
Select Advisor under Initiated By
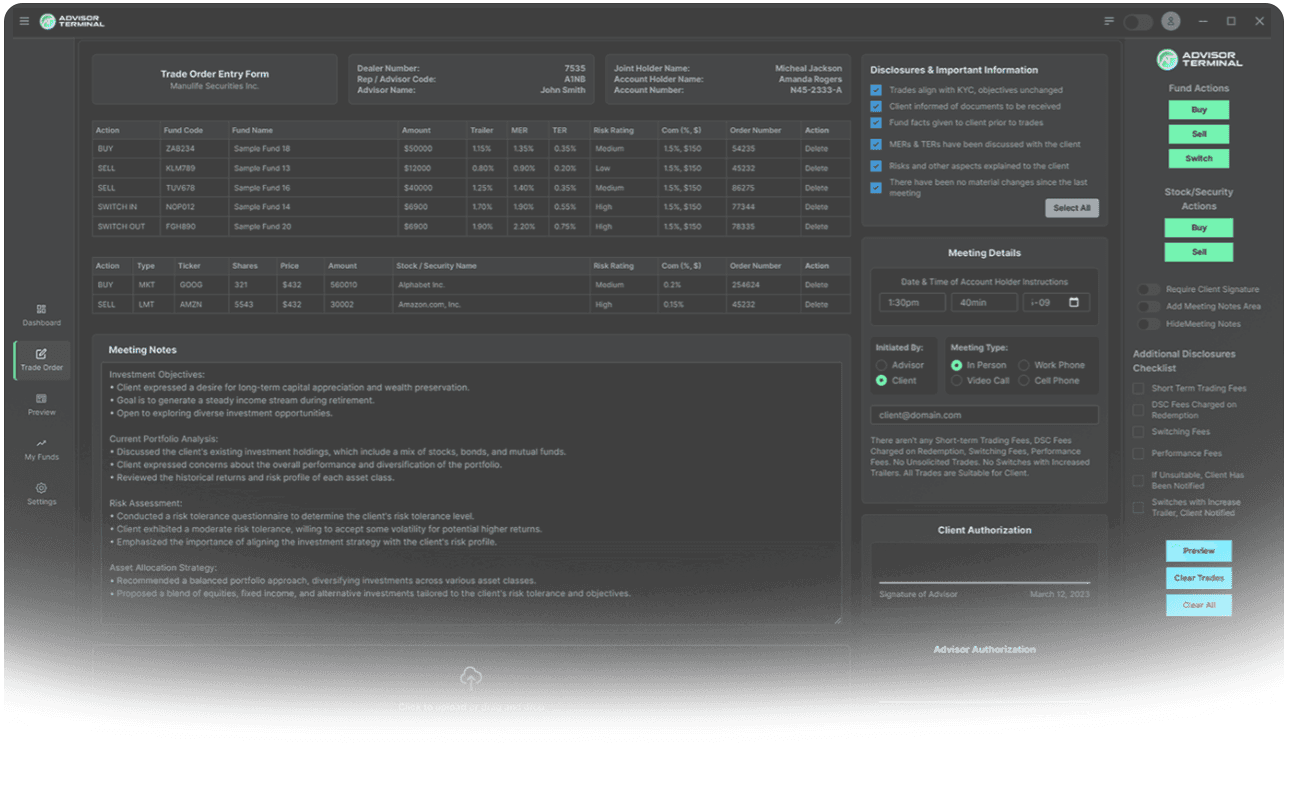[x=881, y=365]
